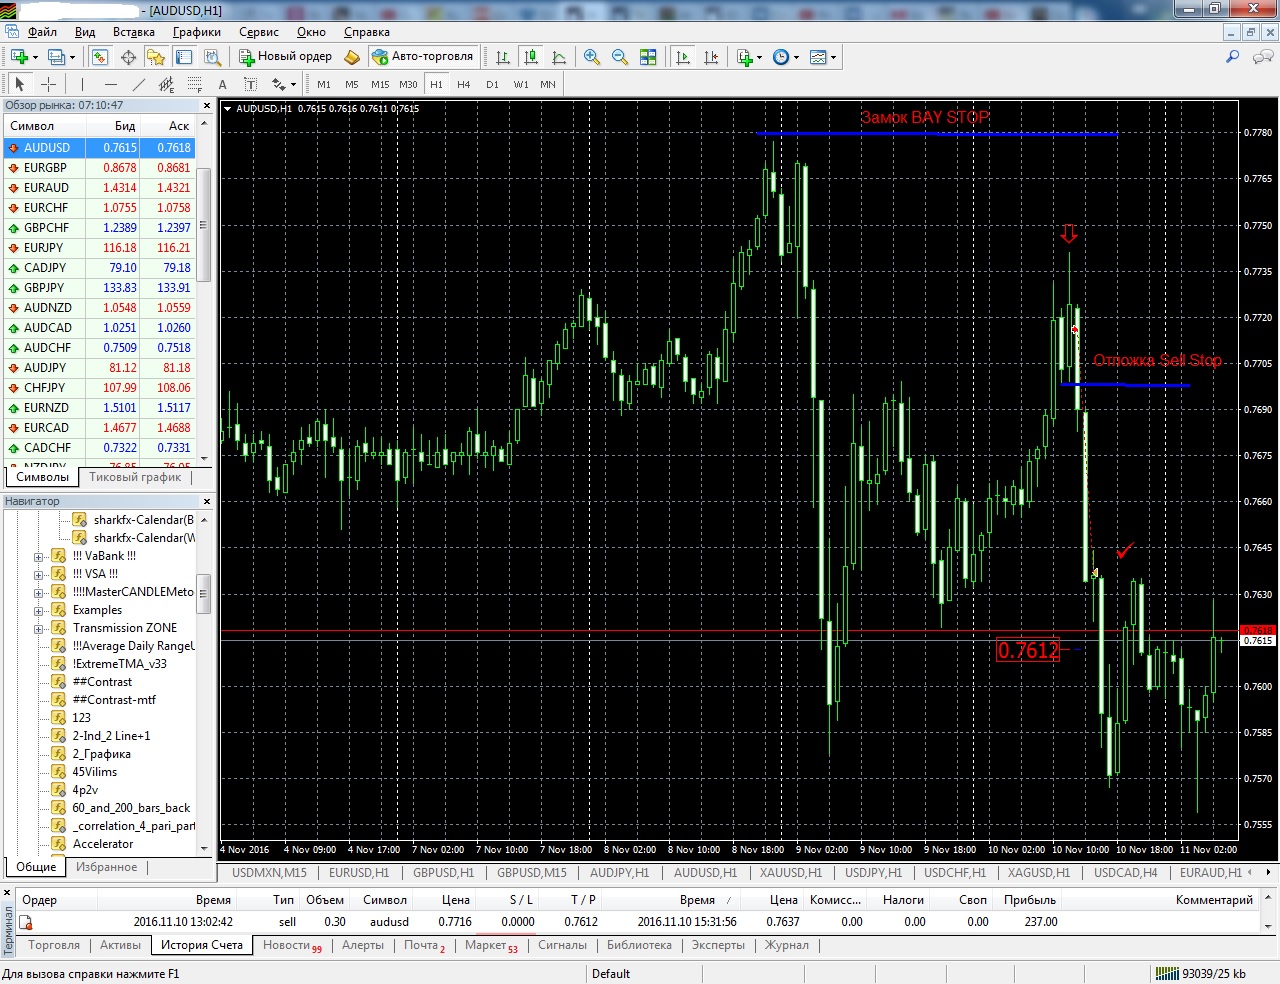This screenshot has width=1280, height=984.
Task: Select the text label tool
Action: pos(250,85)
